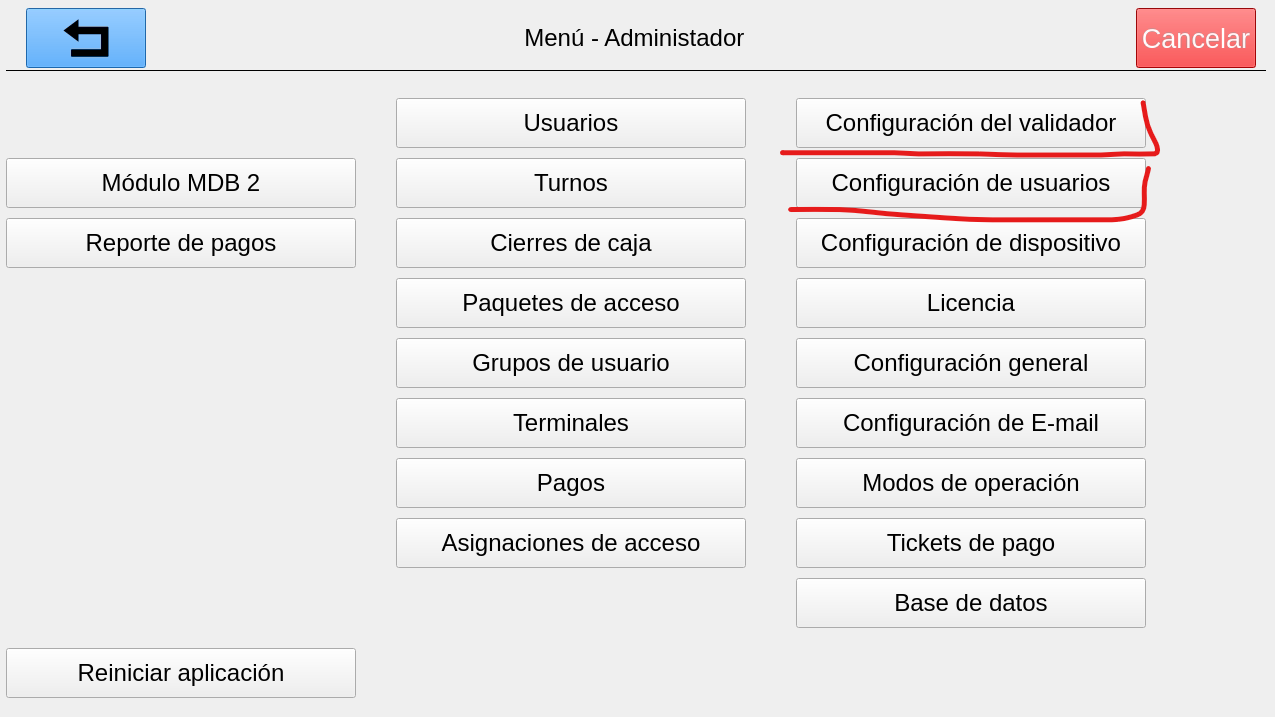1275x717 pixels.
Task: Go to Grupos de usuario
Action: (570, 363)
